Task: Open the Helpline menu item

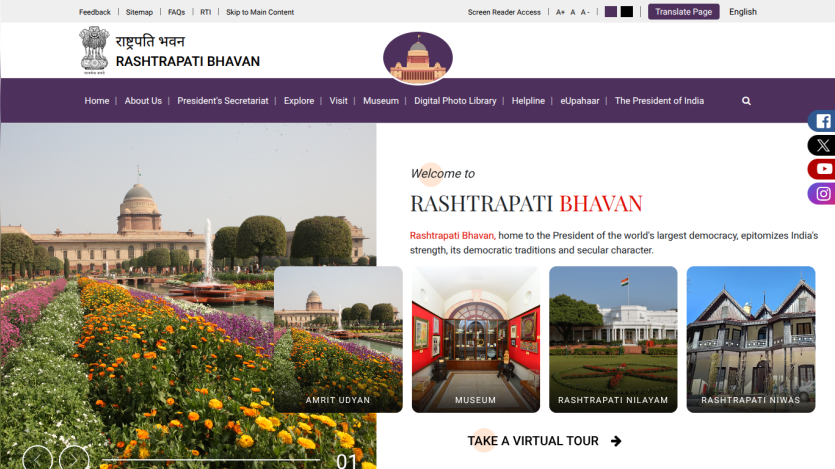Action: coord(528,101)
